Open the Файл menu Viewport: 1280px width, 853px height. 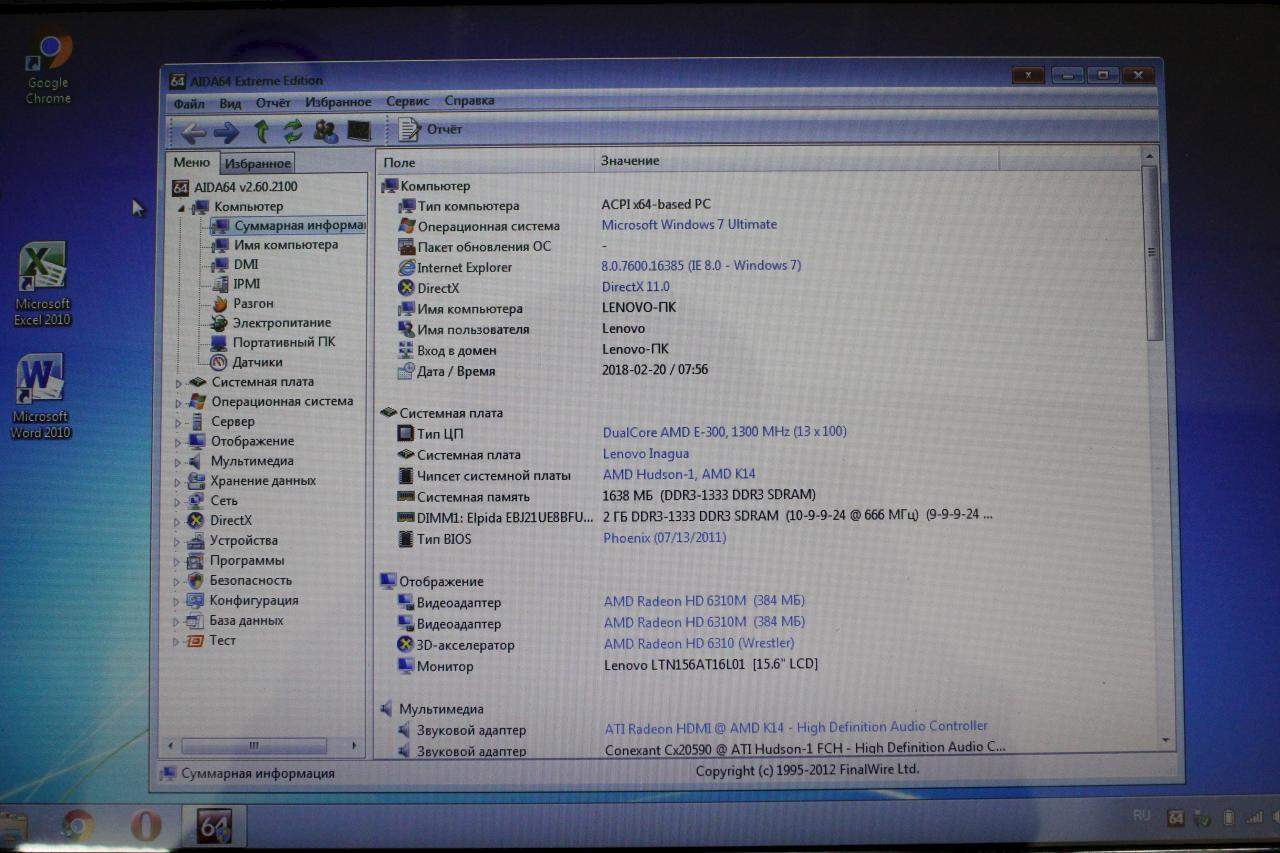point(188,102)
